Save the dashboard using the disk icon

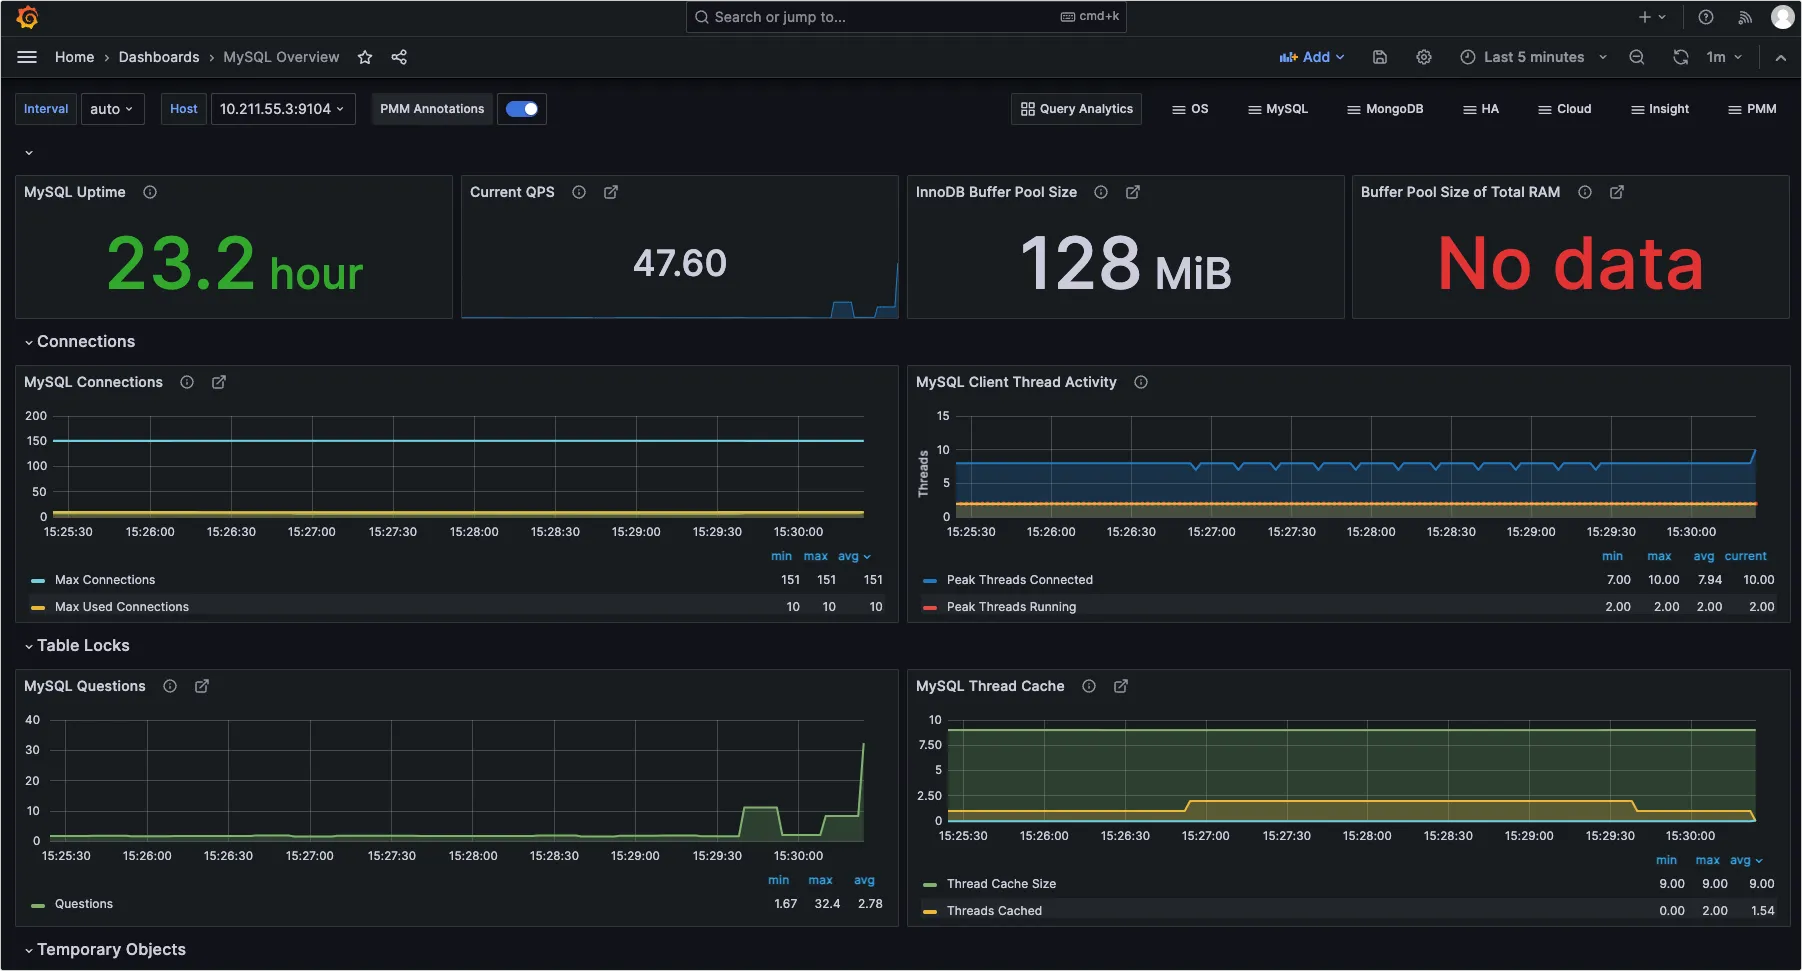click(1380, 57)
